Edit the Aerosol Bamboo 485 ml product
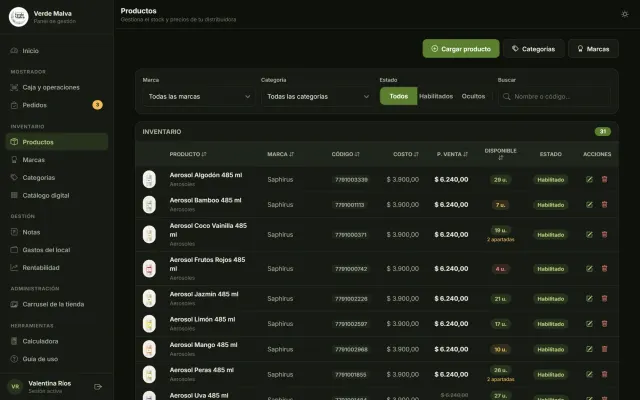This screenshot has height=400, width=640. coord(589,204)
